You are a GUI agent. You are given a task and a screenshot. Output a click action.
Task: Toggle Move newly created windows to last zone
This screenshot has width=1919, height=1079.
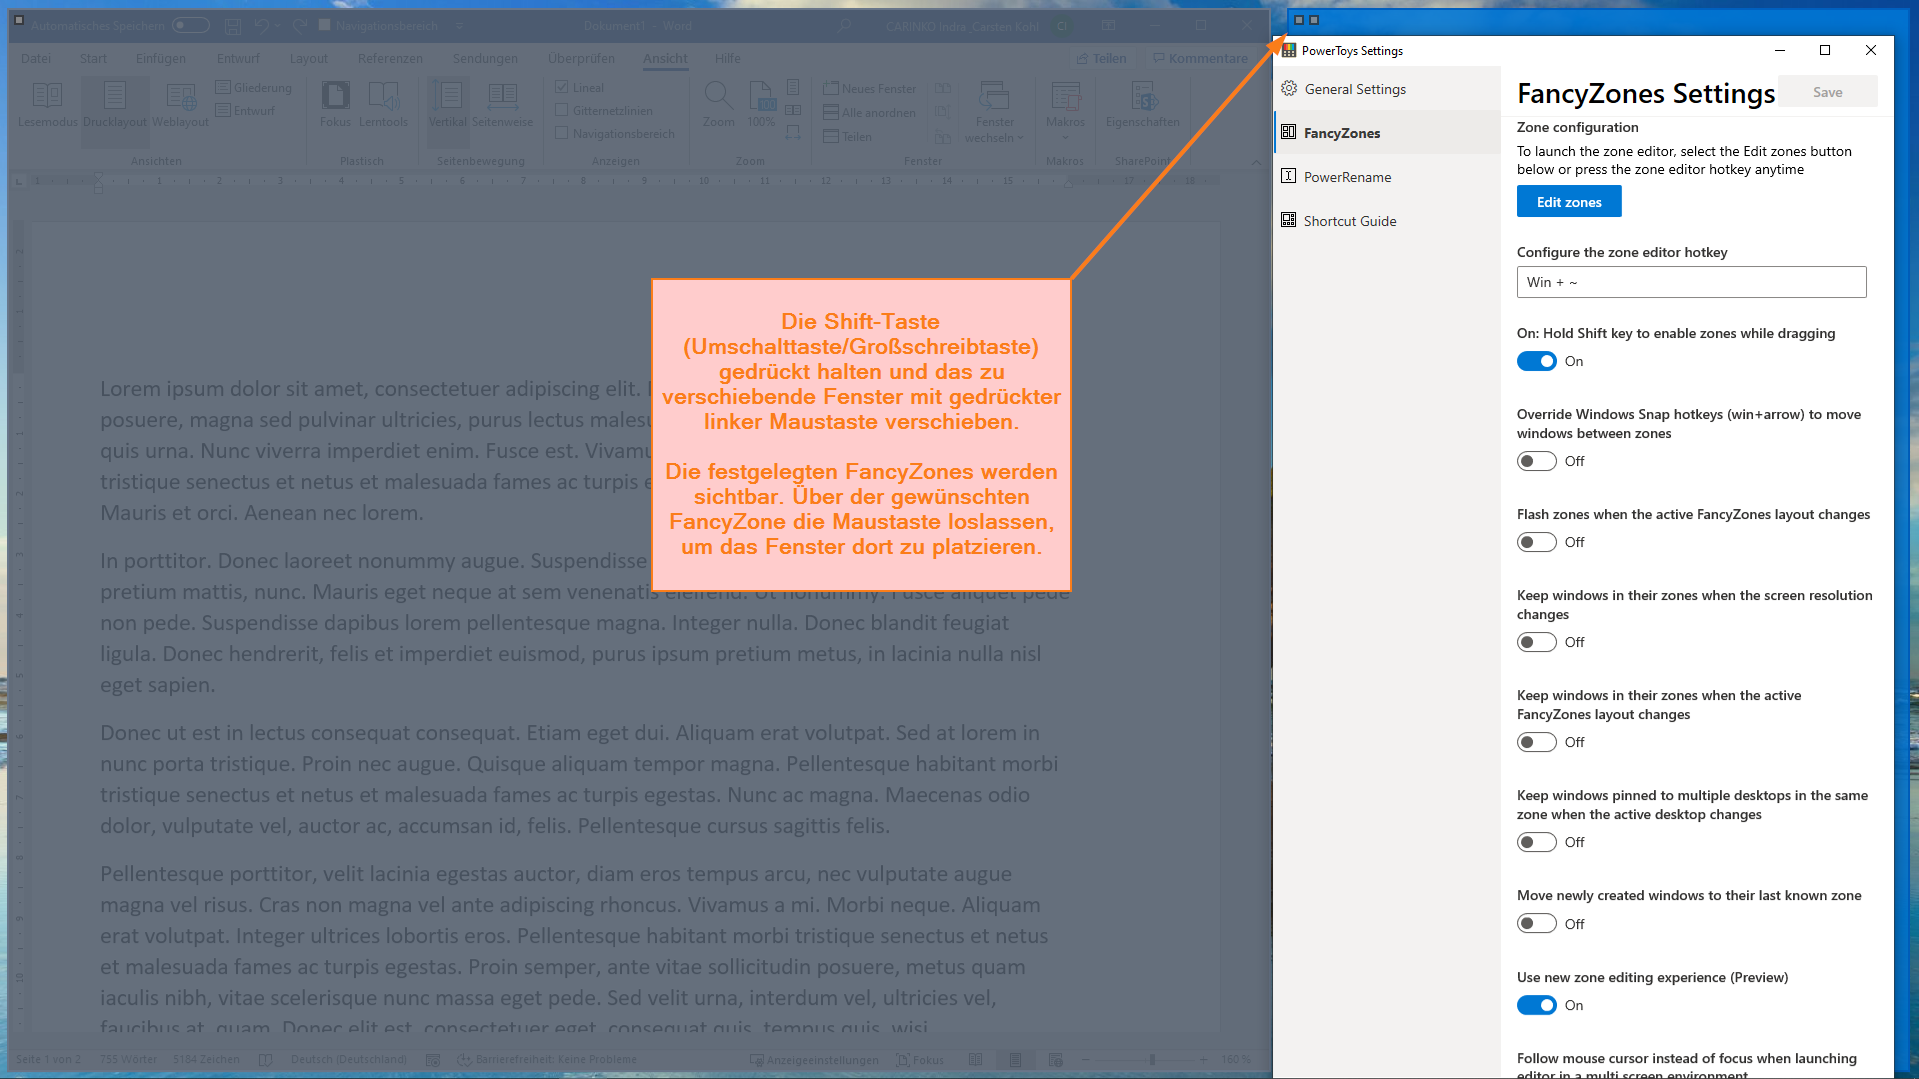[x=1536, y=923]
